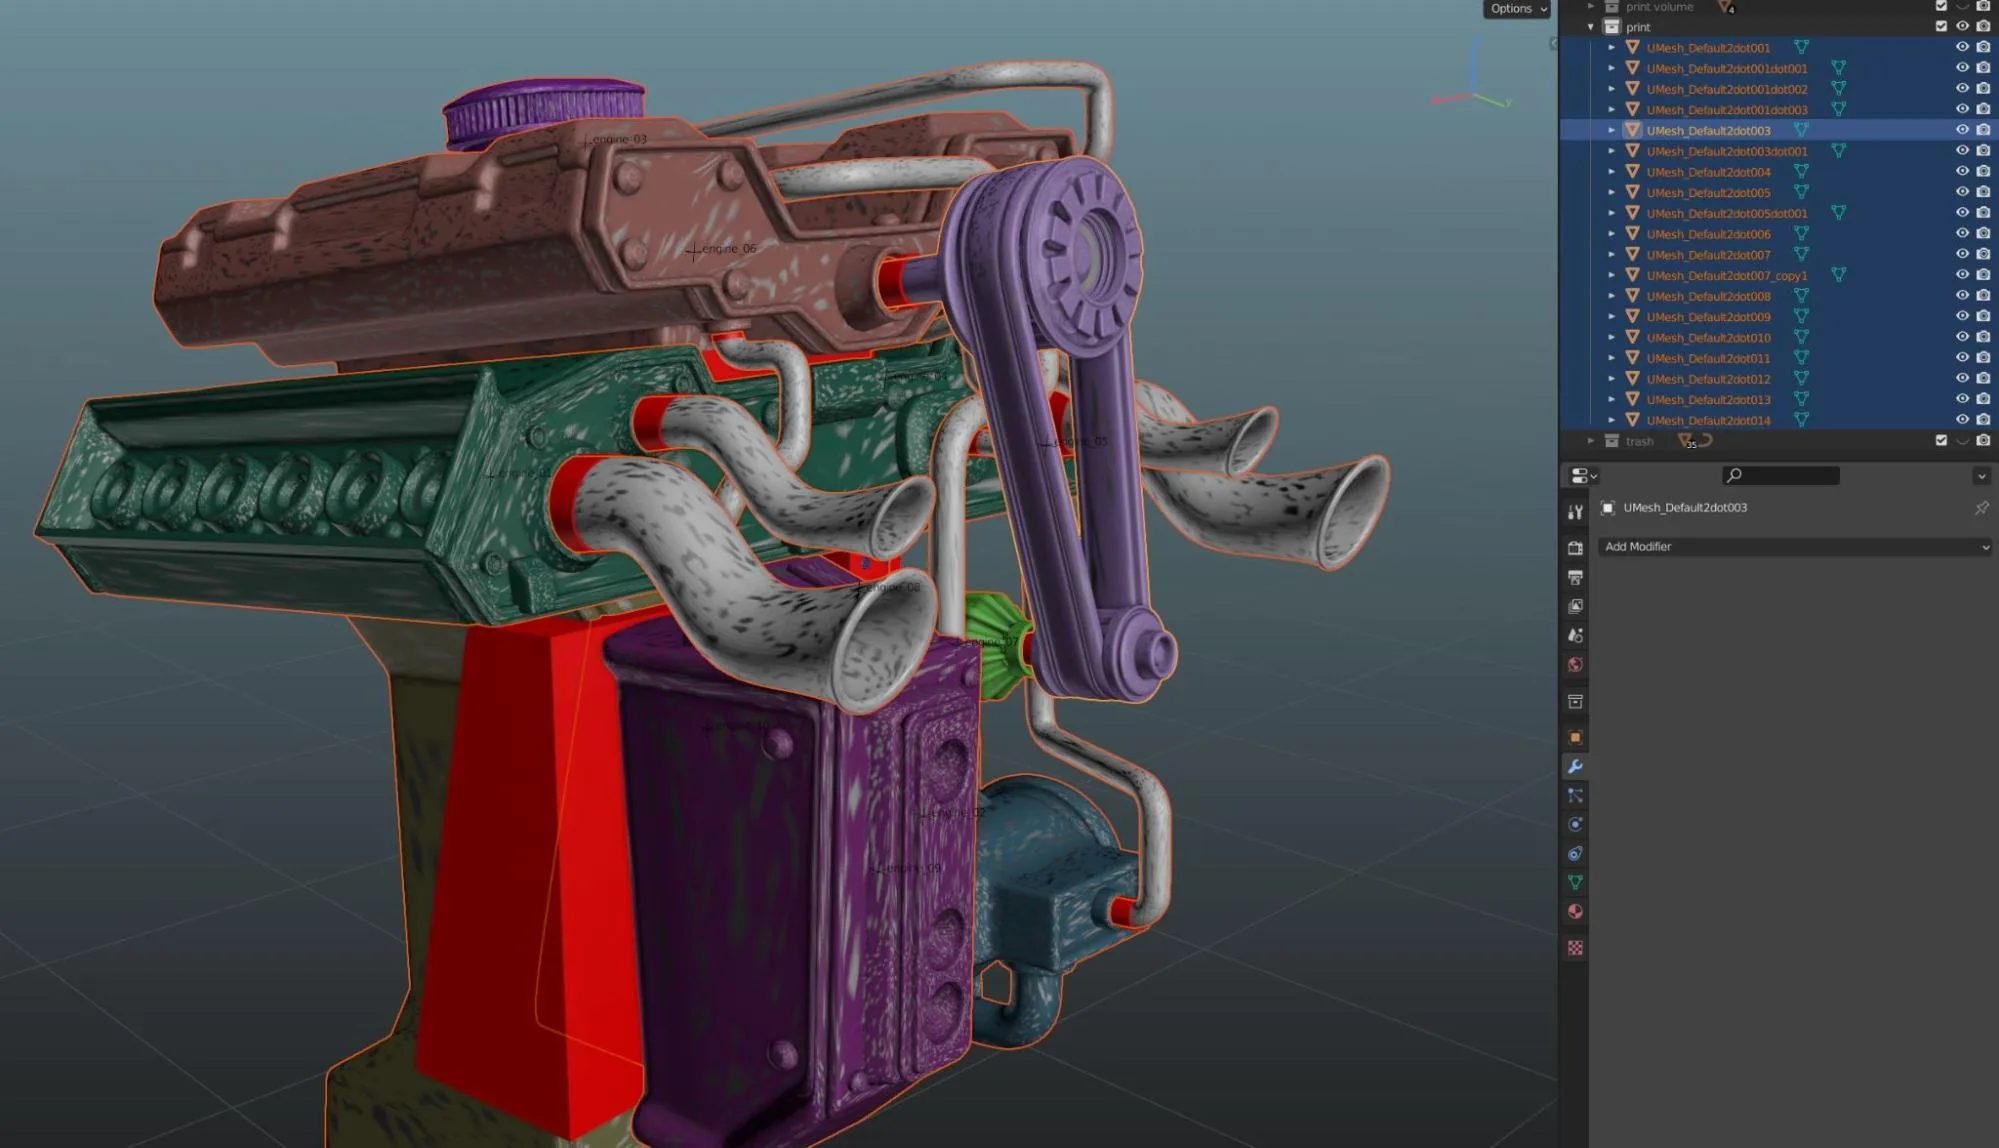Open the Modifiers properties tab (wrench)
The image size is (1999, 1148).
(1575, 767)
